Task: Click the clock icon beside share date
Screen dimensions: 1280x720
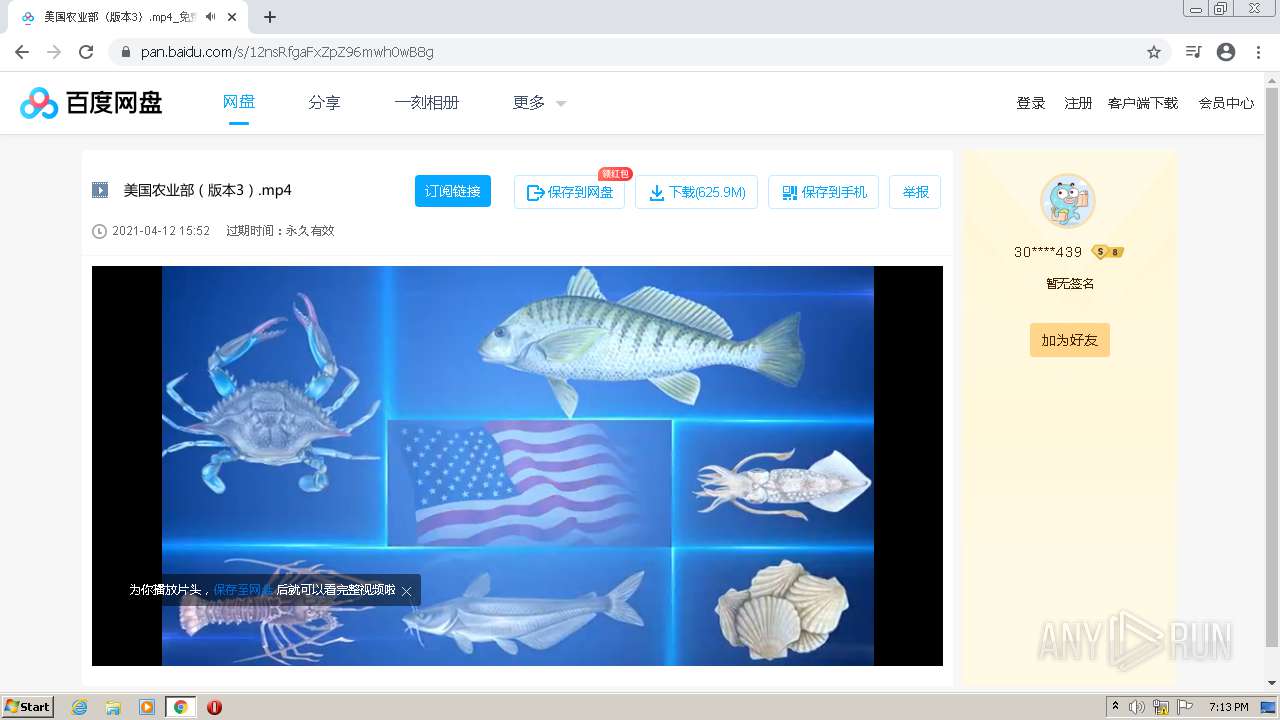Action: pyautogui.click(x=99, y=231)
